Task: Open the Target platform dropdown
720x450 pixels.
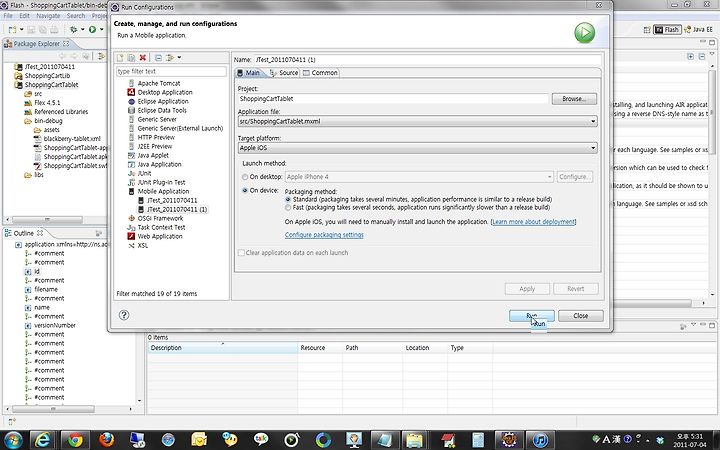Action: tap(417, 148)
